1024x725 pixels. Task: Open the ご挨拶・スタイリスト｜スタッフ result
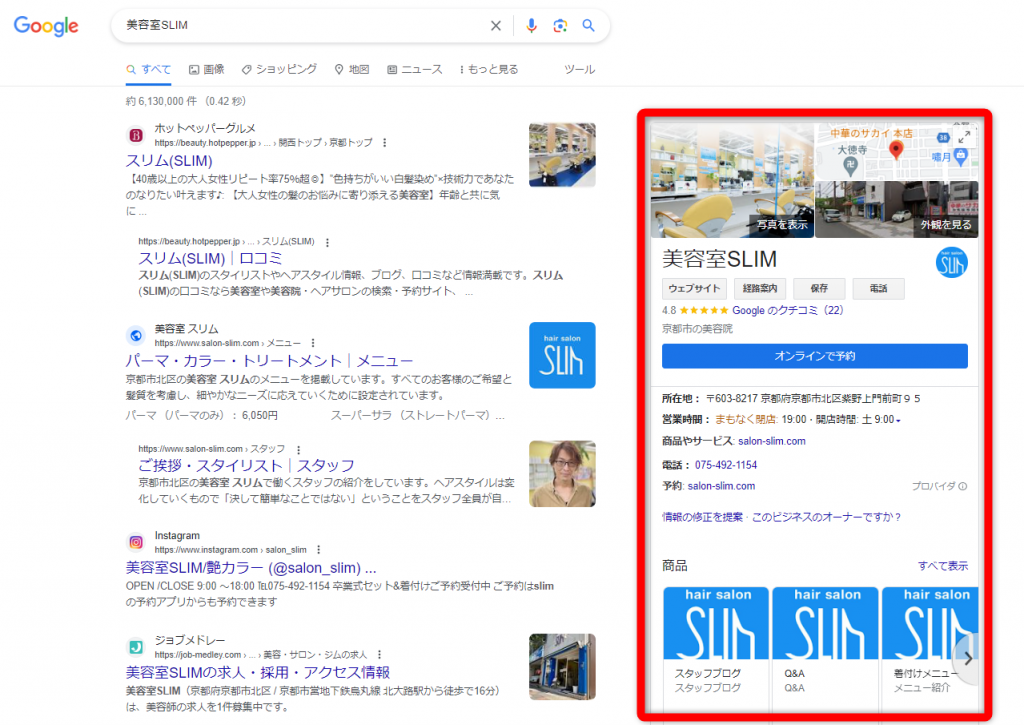pos(246,466)
